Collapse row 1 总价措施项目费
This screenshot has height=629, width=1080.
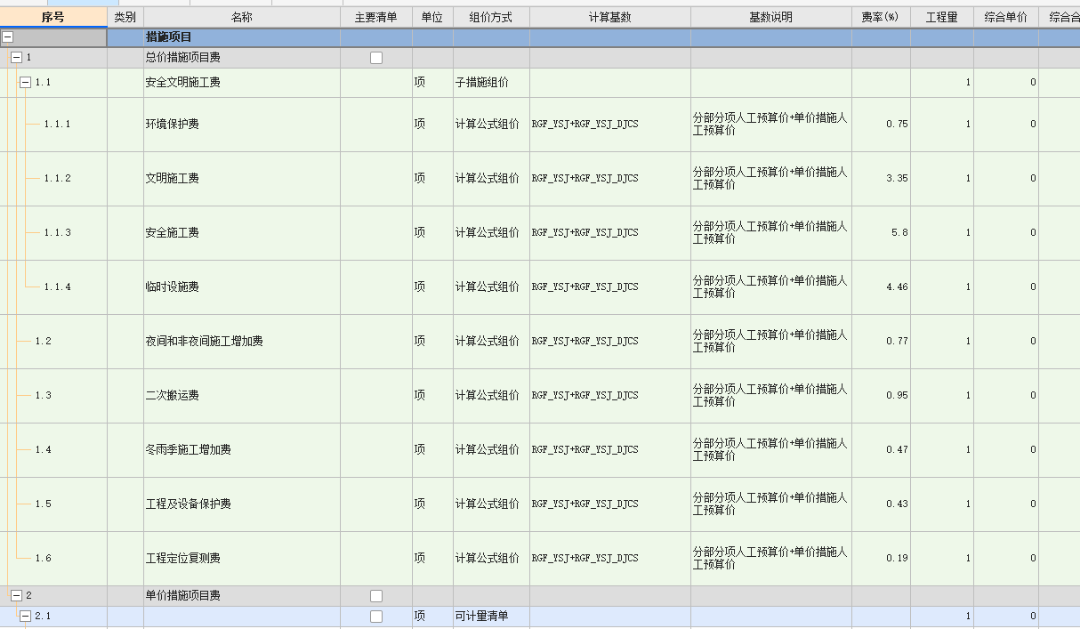17,58
